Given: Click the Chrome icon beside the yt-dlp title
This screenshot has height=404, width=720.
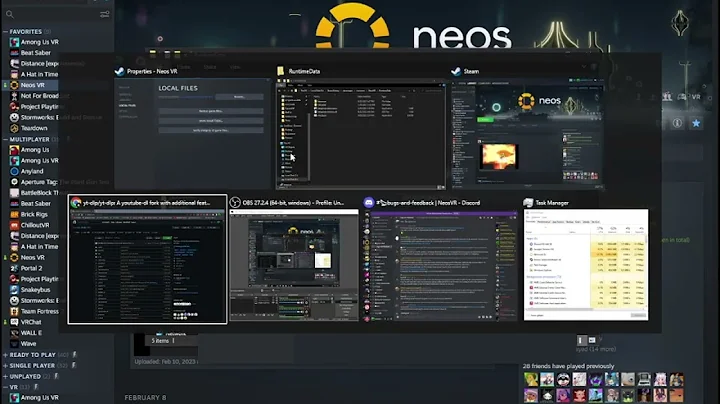Looking at the screenshot, I should click(x=76, y=202).
